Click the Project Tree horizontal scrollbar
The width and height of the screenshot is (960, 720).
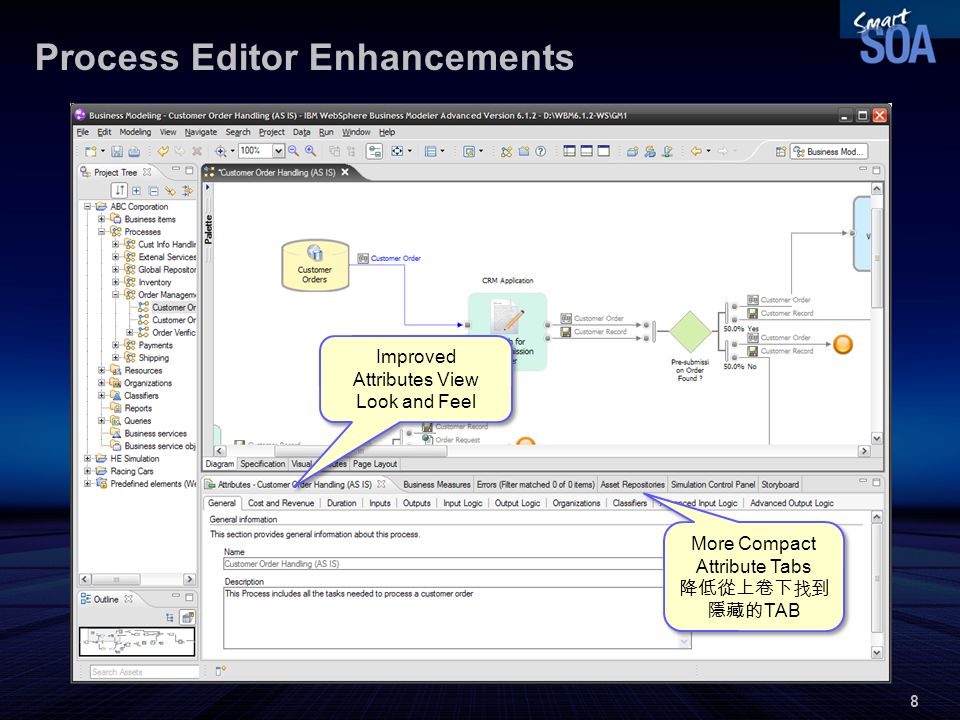(137, 579)
